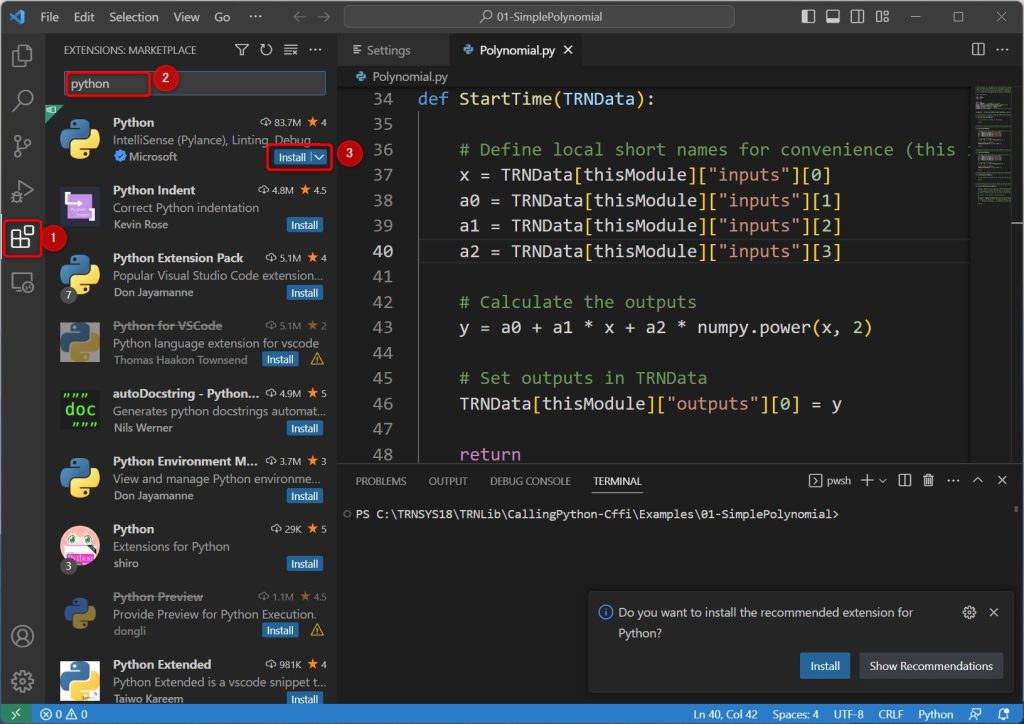Open Run and Debug view

[22, 192]
